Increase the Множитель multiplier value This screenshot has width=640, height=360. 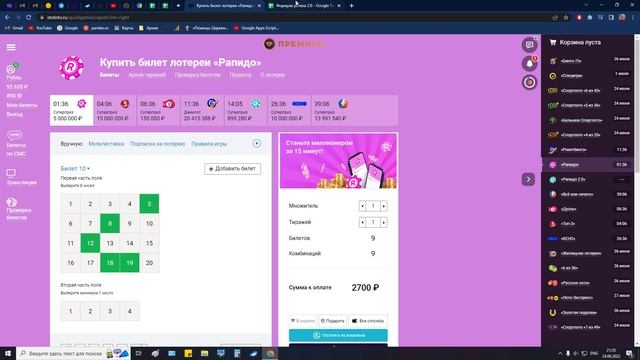click(x=384, y=206)
